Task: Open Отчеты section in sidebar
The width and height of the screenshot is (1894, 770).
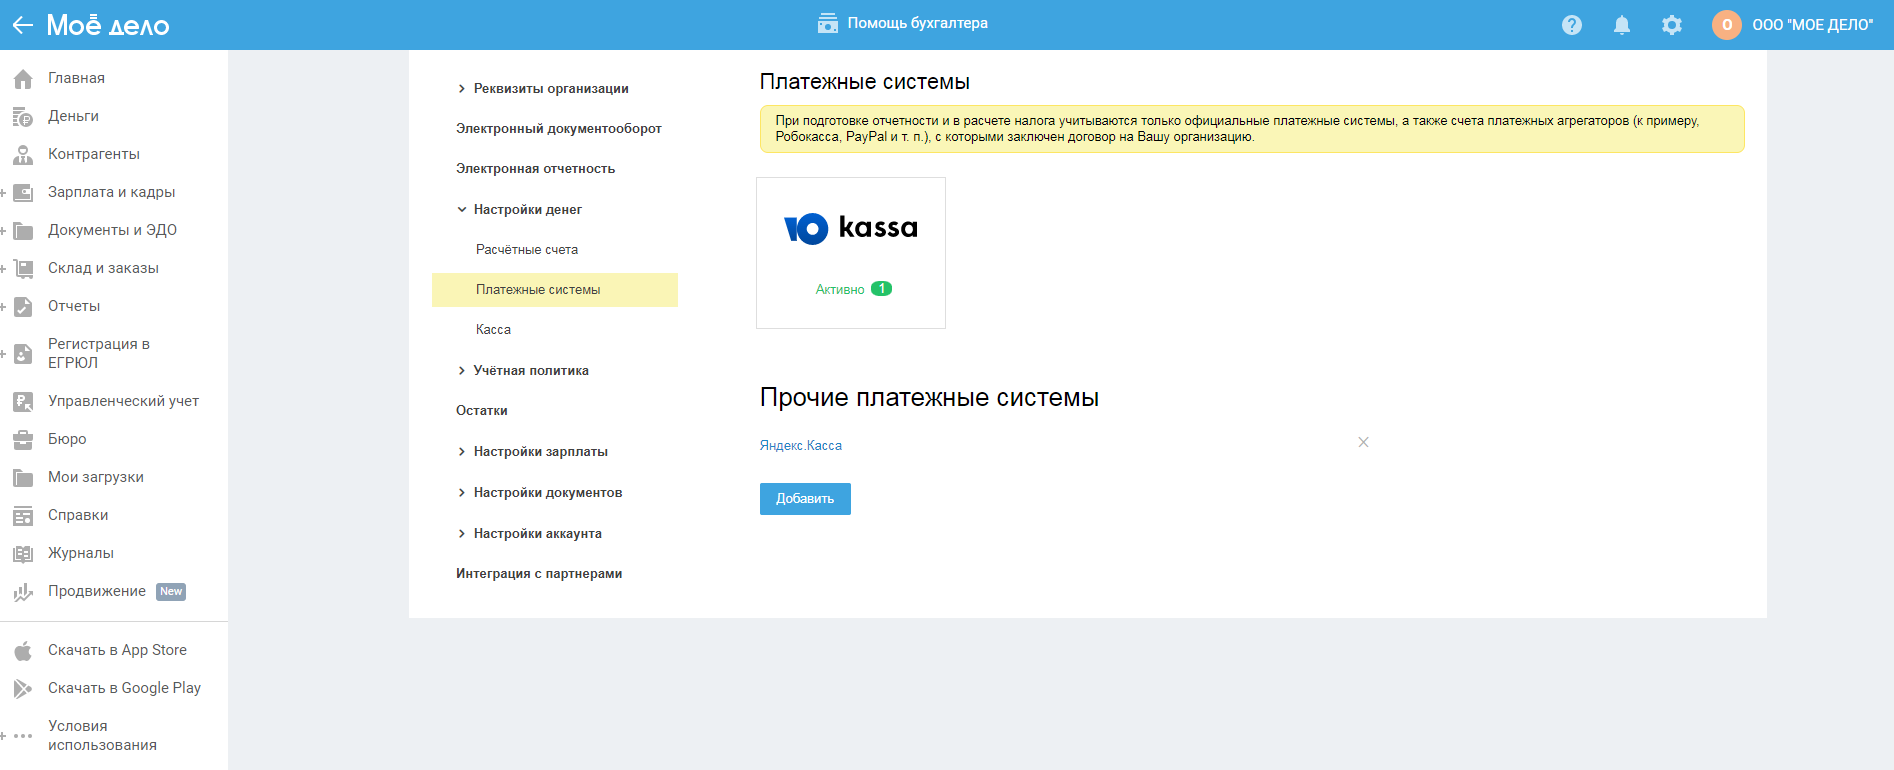Action: tap(74, 306)
